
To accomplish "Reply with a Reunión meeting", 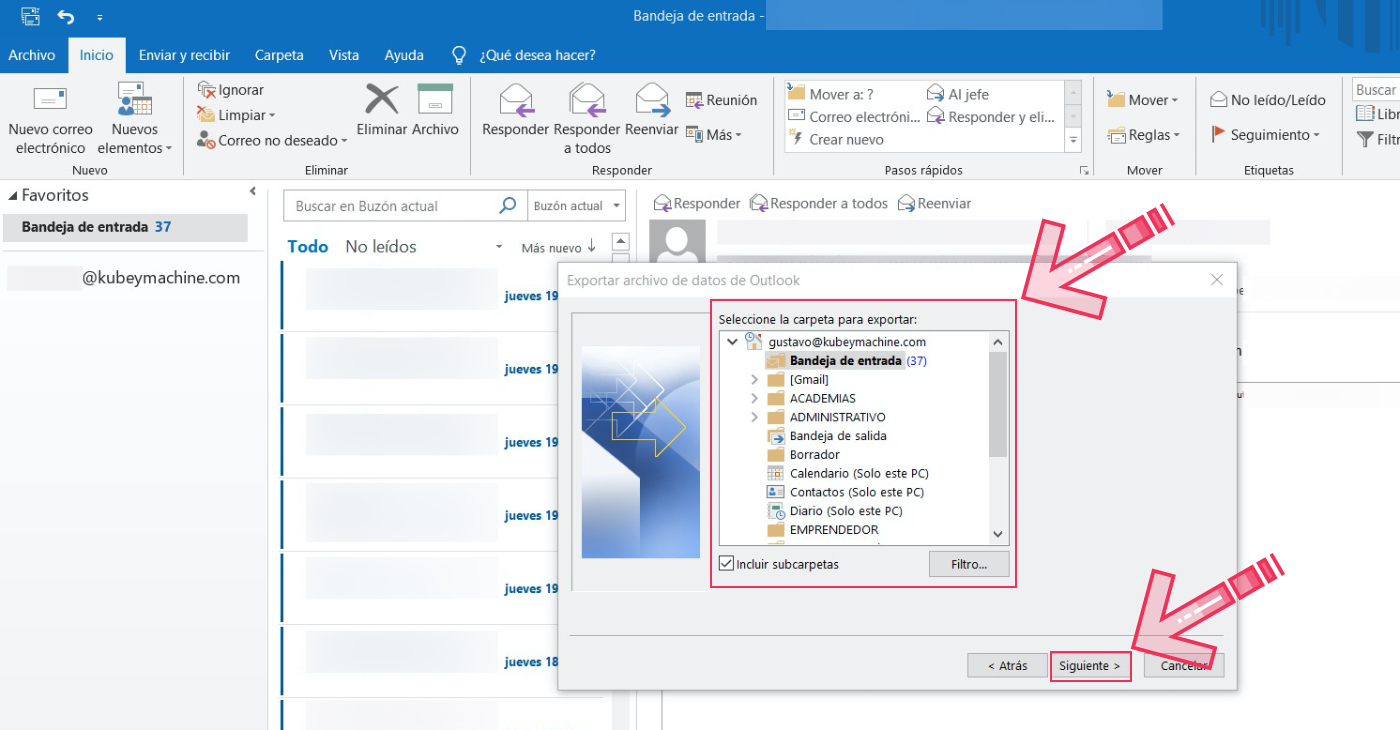I will [x=721, y=100].
